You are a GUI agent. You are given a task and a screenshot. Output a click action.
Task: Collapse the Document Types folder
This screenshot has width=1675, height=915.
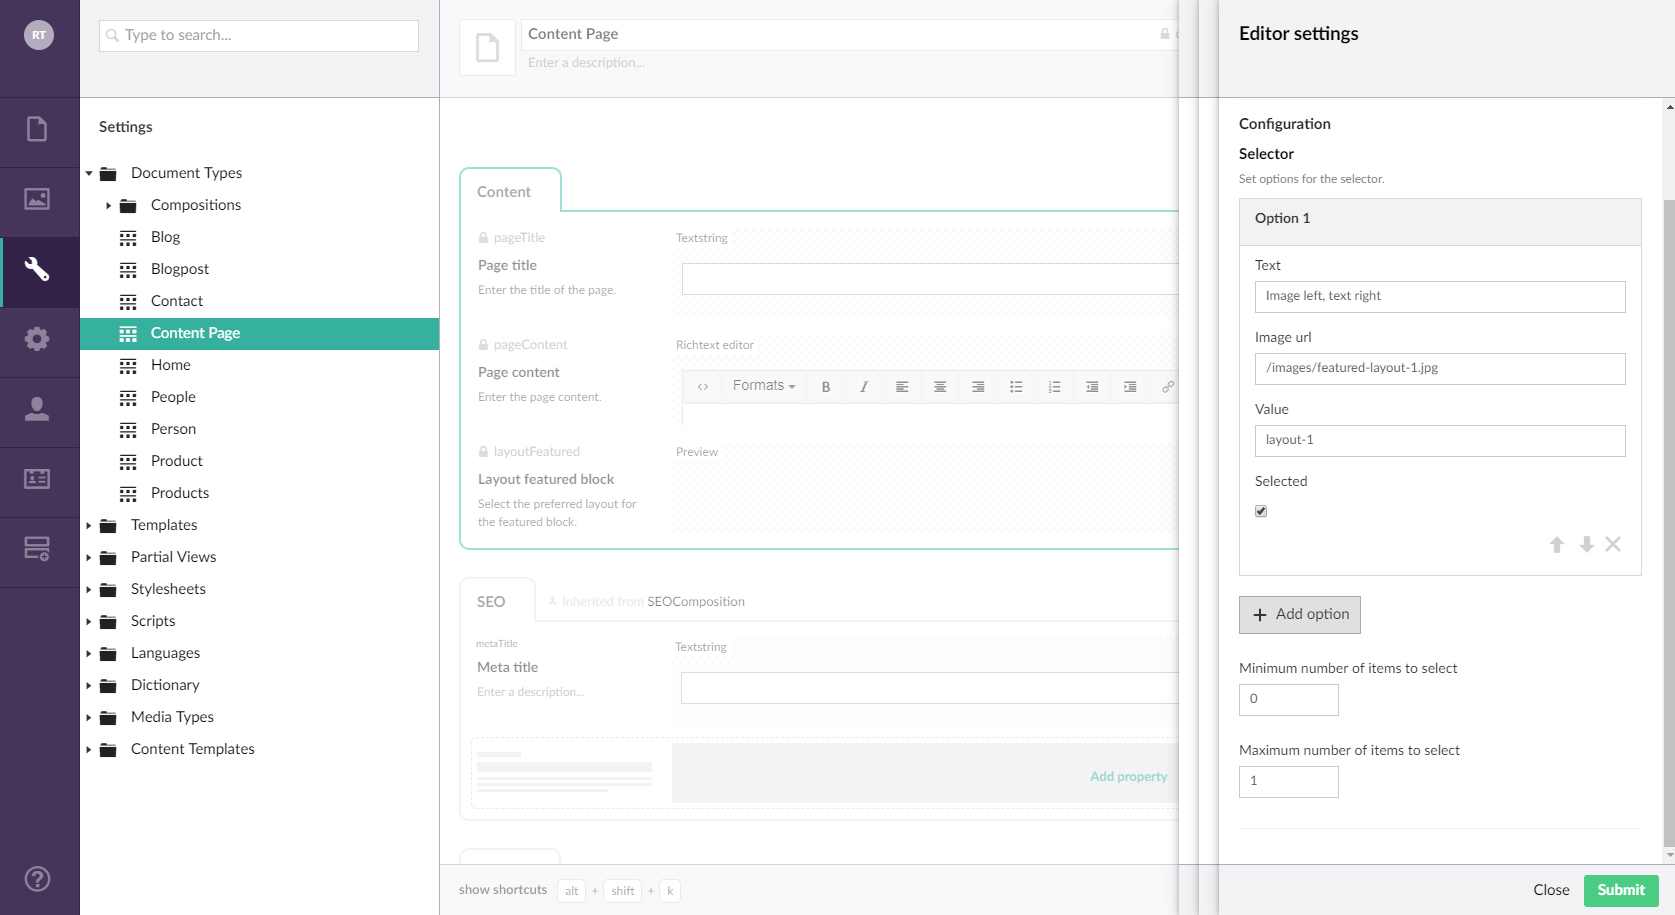coord(89,174)
